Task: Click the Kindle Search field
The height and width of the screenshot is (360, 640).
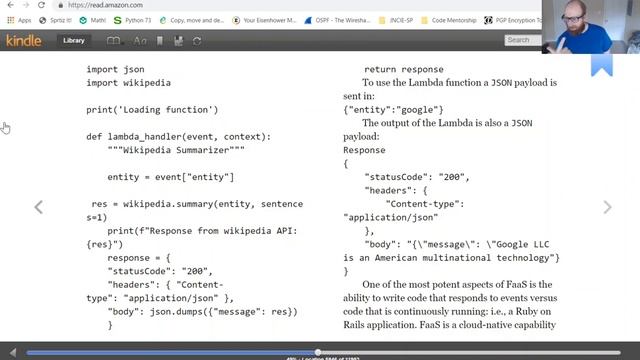Action: 523,40
